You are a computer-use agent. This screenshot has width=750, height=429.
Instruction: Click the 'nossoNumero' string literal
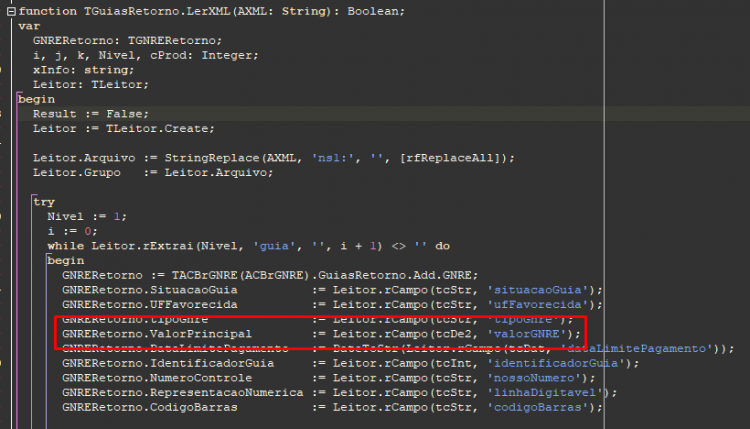tap(534, 378)
